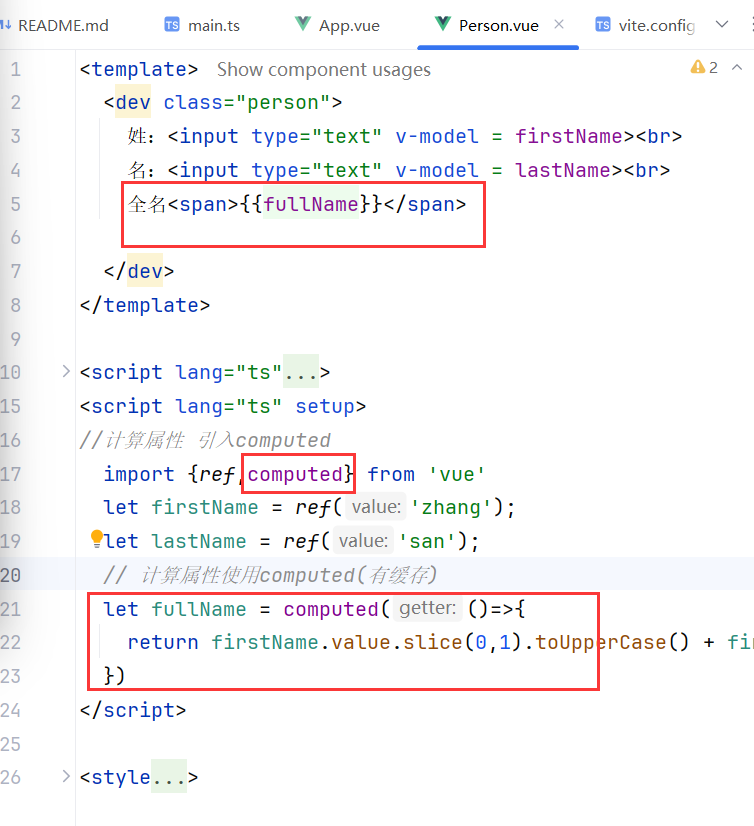Click the 'san' string on line 19

(x=427, y=541)
